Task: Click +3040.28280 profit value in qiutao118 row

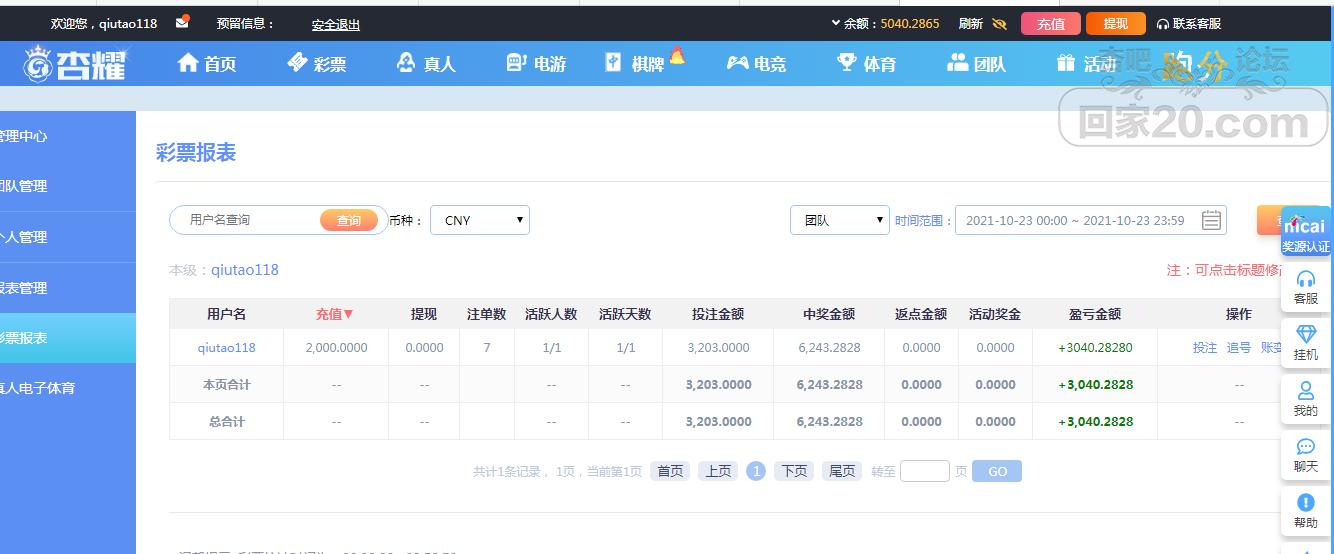Action: pos(1096,348)
